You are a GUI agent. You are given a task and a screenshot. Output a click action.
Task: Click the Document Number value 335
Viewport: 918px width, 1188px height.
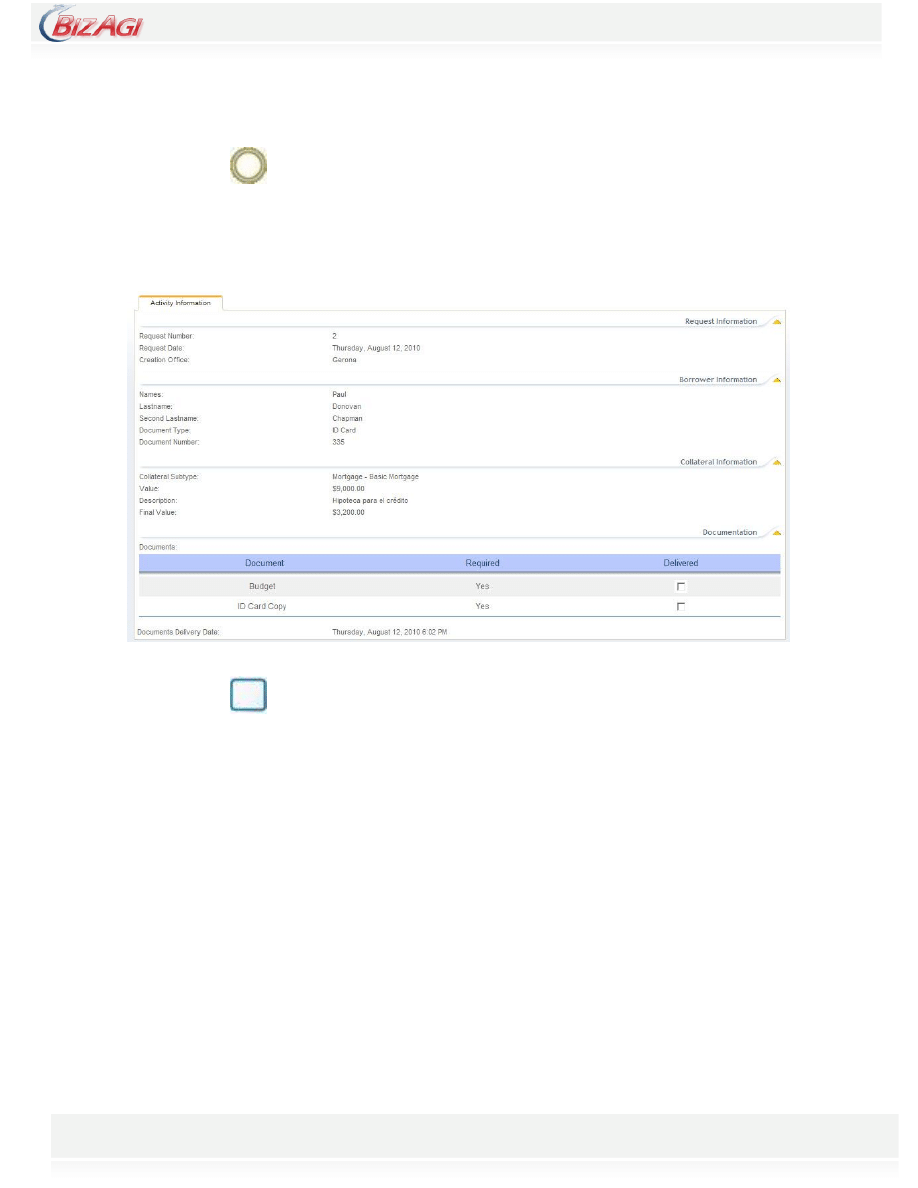coord(338,441)
